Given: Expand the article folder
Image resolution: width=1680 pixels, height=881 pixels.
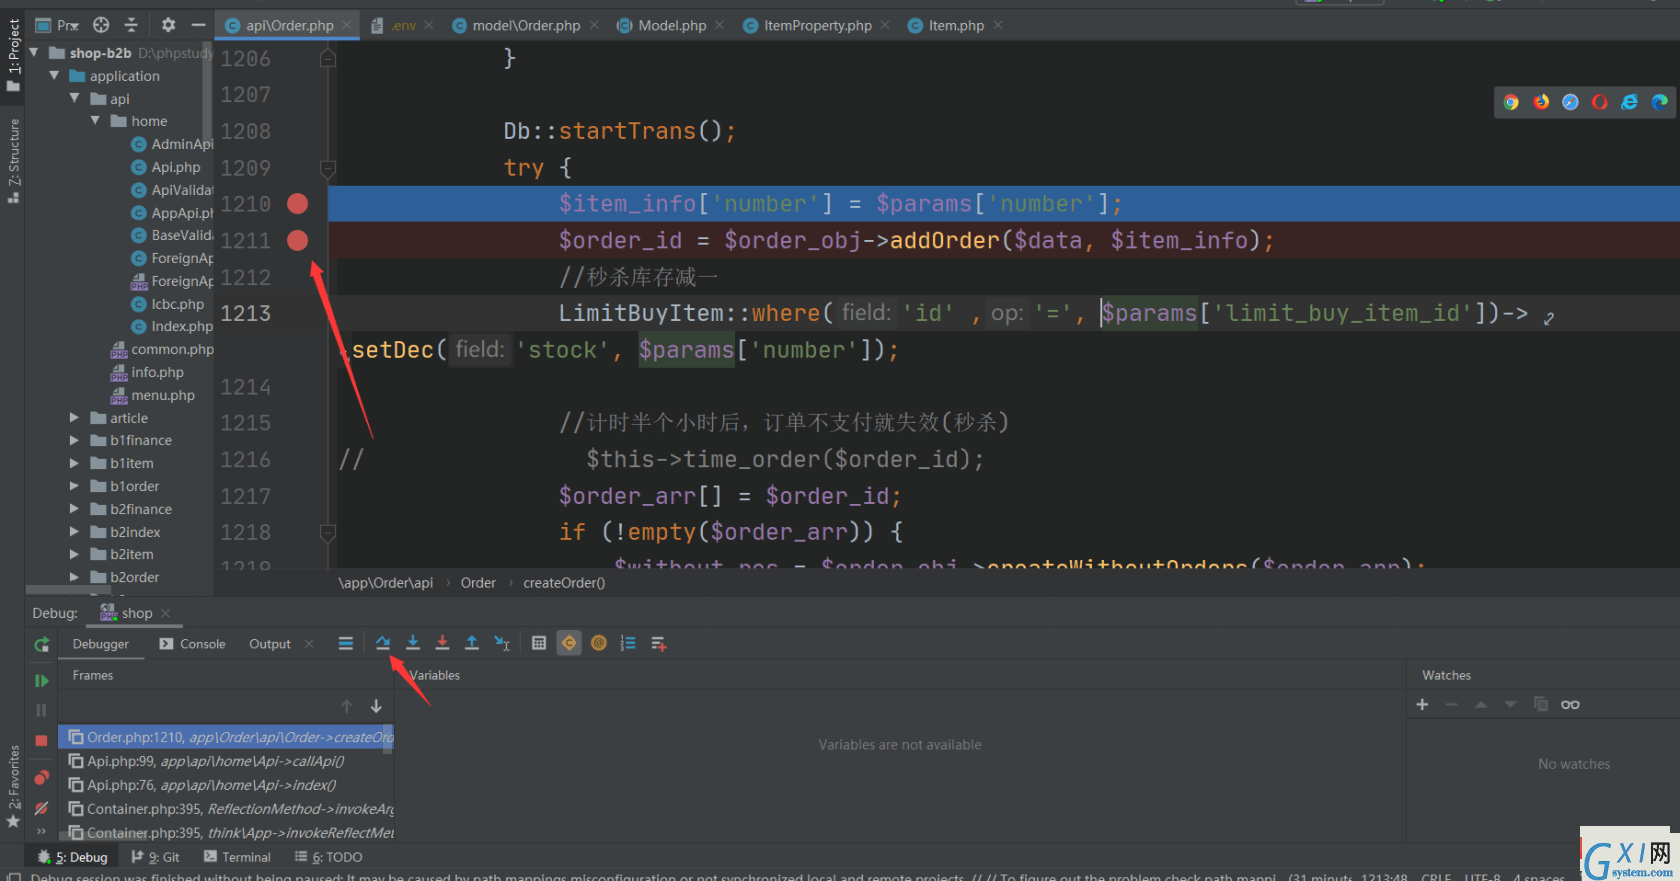Looking at the screenshot, I should point(74,418).
